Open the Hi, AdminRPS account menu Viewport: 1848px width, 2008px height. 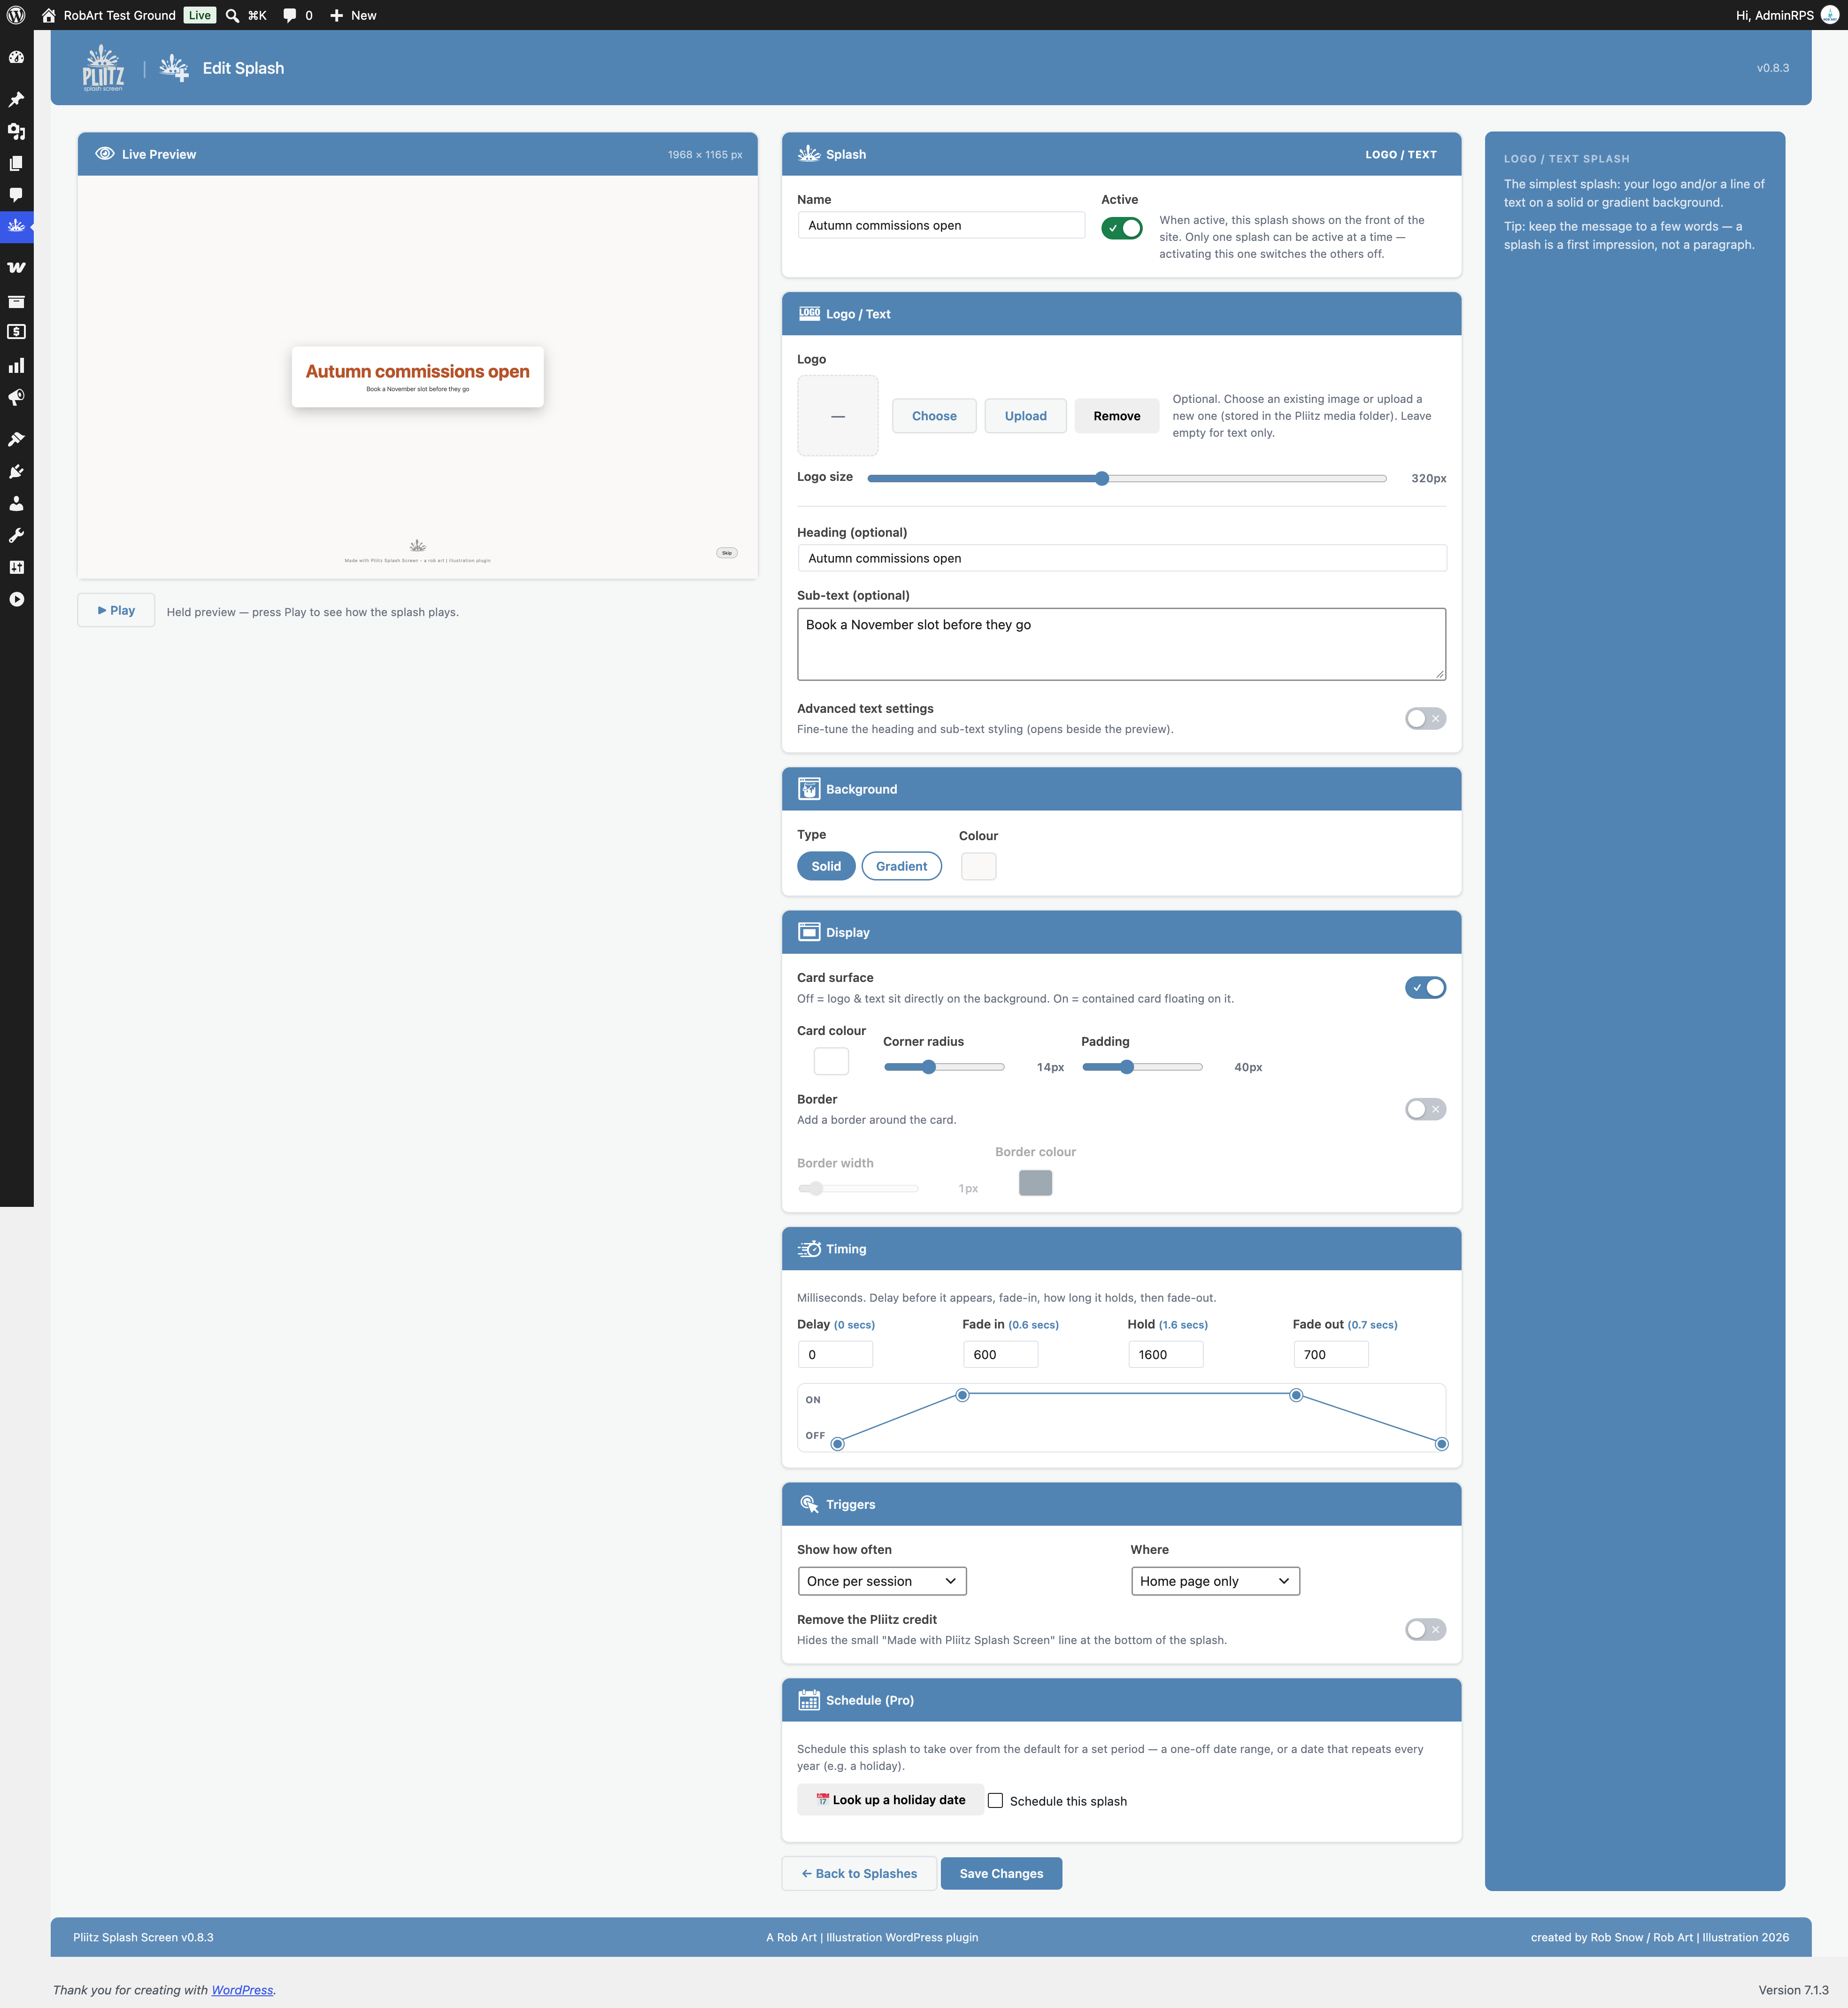1787,15
